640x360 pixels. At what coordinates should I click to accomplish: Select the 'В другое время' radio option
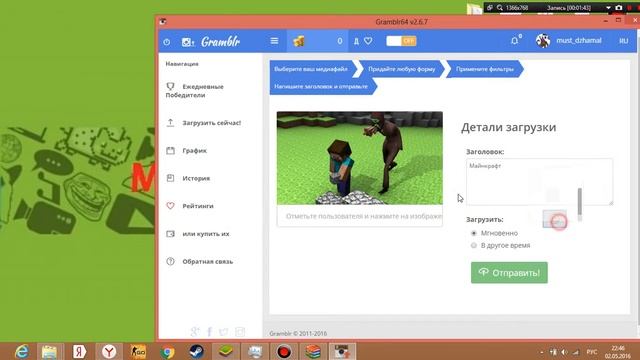474,245
